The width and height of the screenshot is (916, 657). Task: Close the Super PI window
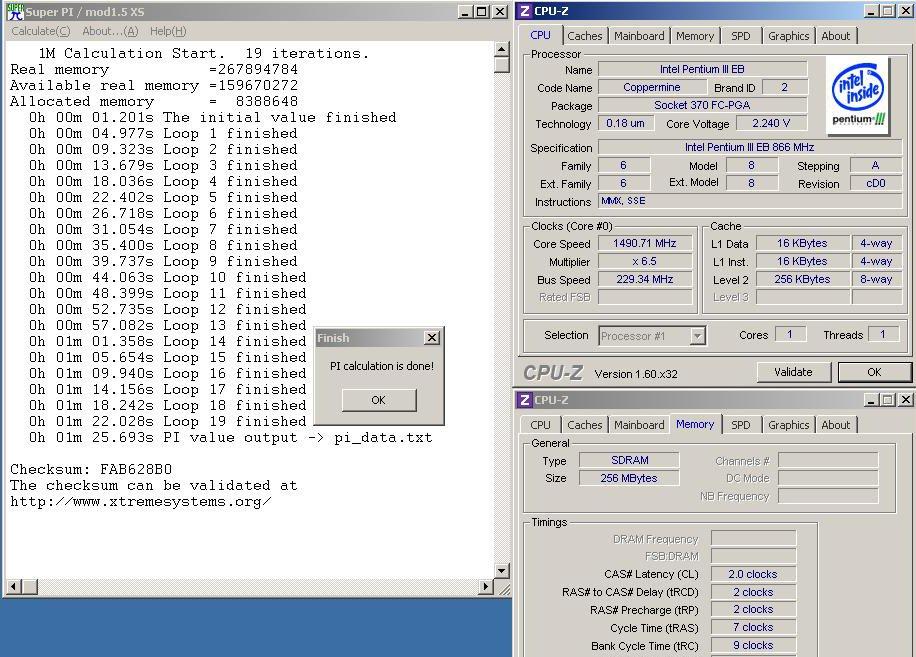pos(500,12)
